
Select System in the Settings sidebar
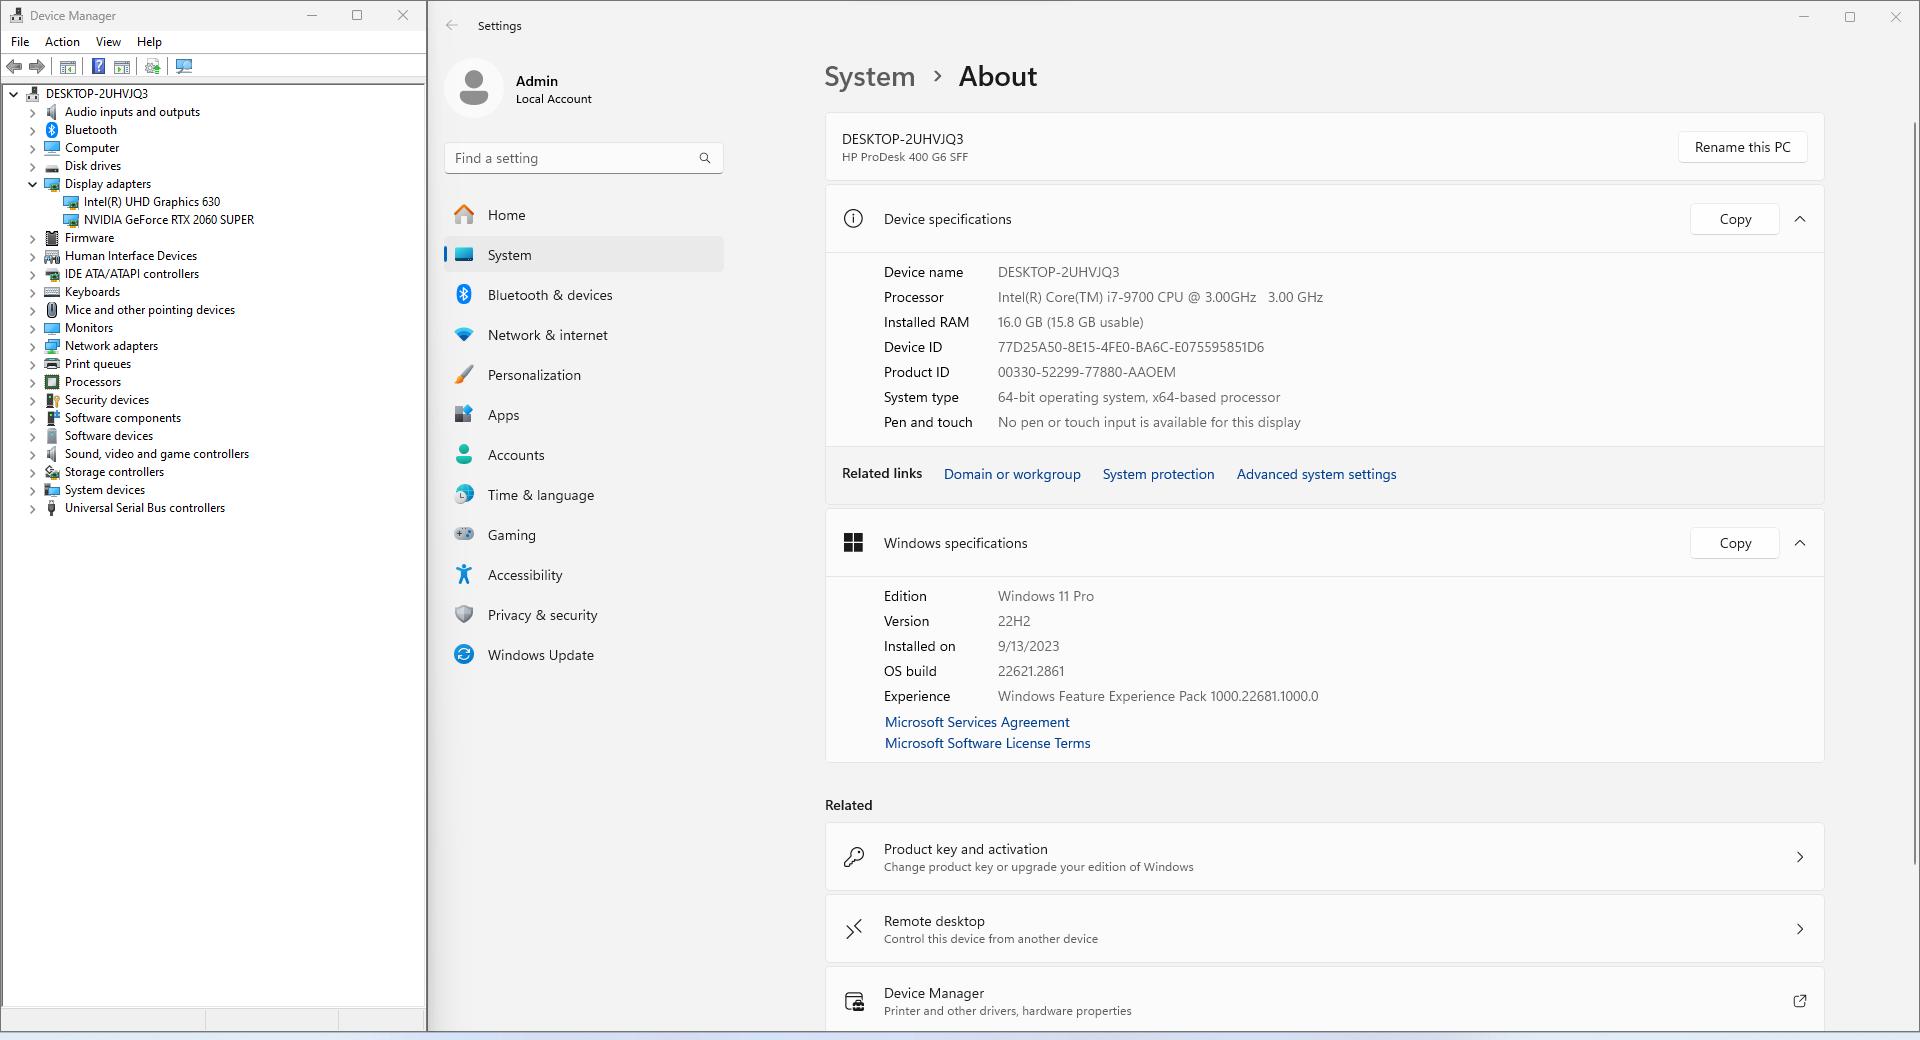(584, 255)
